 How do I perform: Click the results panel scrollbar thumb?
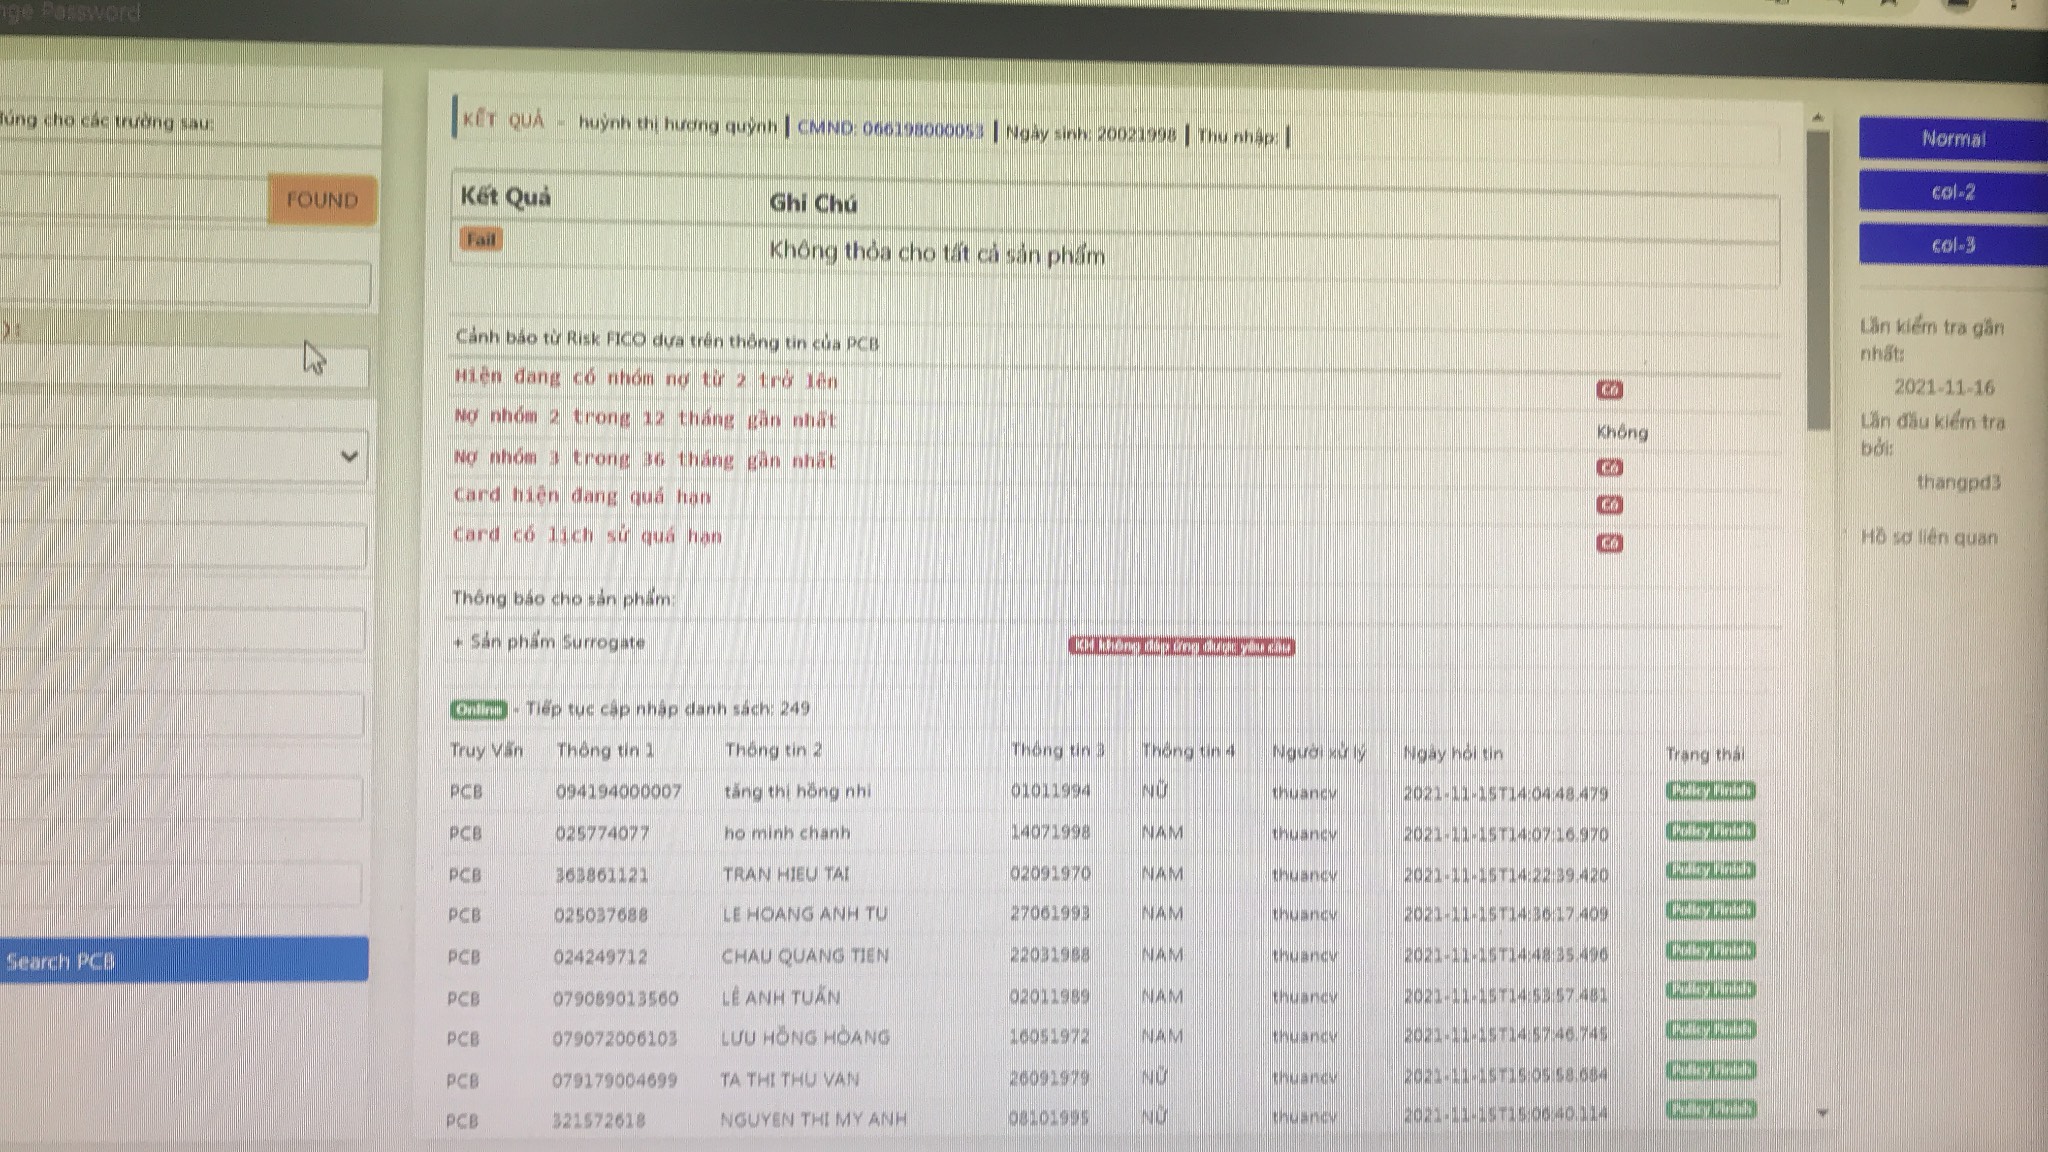[x=1818, y=280]
